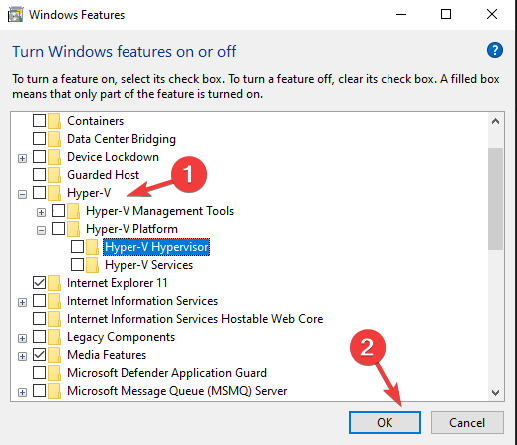Screen dimensions: 517x445
Task: Check Internet Information Services Hostable Web Core checkbox
Action: point(39,319)
